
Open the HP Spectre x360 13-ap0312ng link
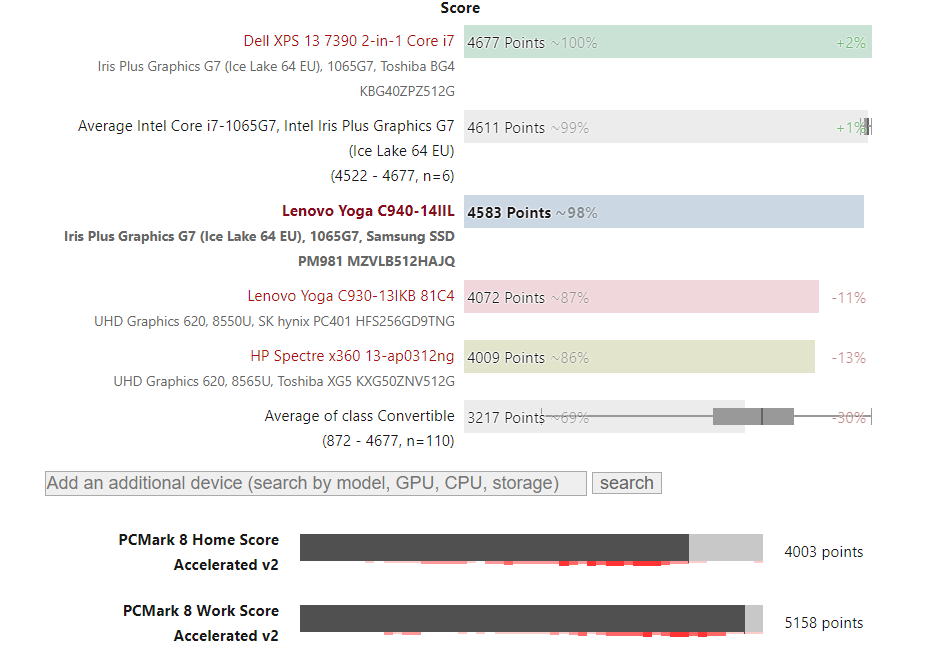click(x=352, y=355)
